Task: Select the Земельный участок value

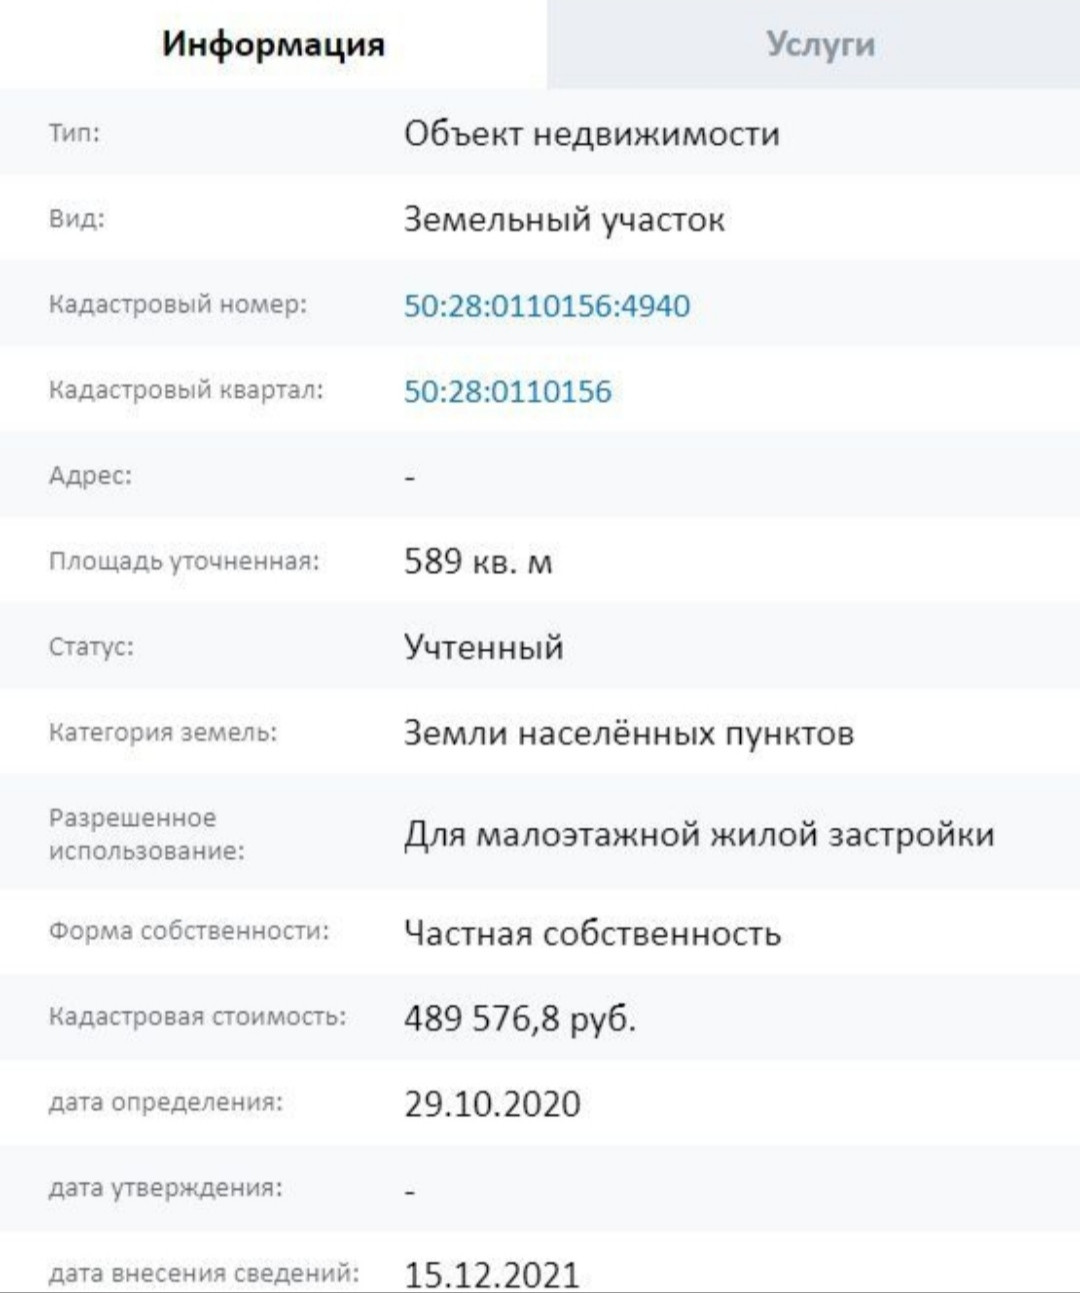Action: click(564, 219)
